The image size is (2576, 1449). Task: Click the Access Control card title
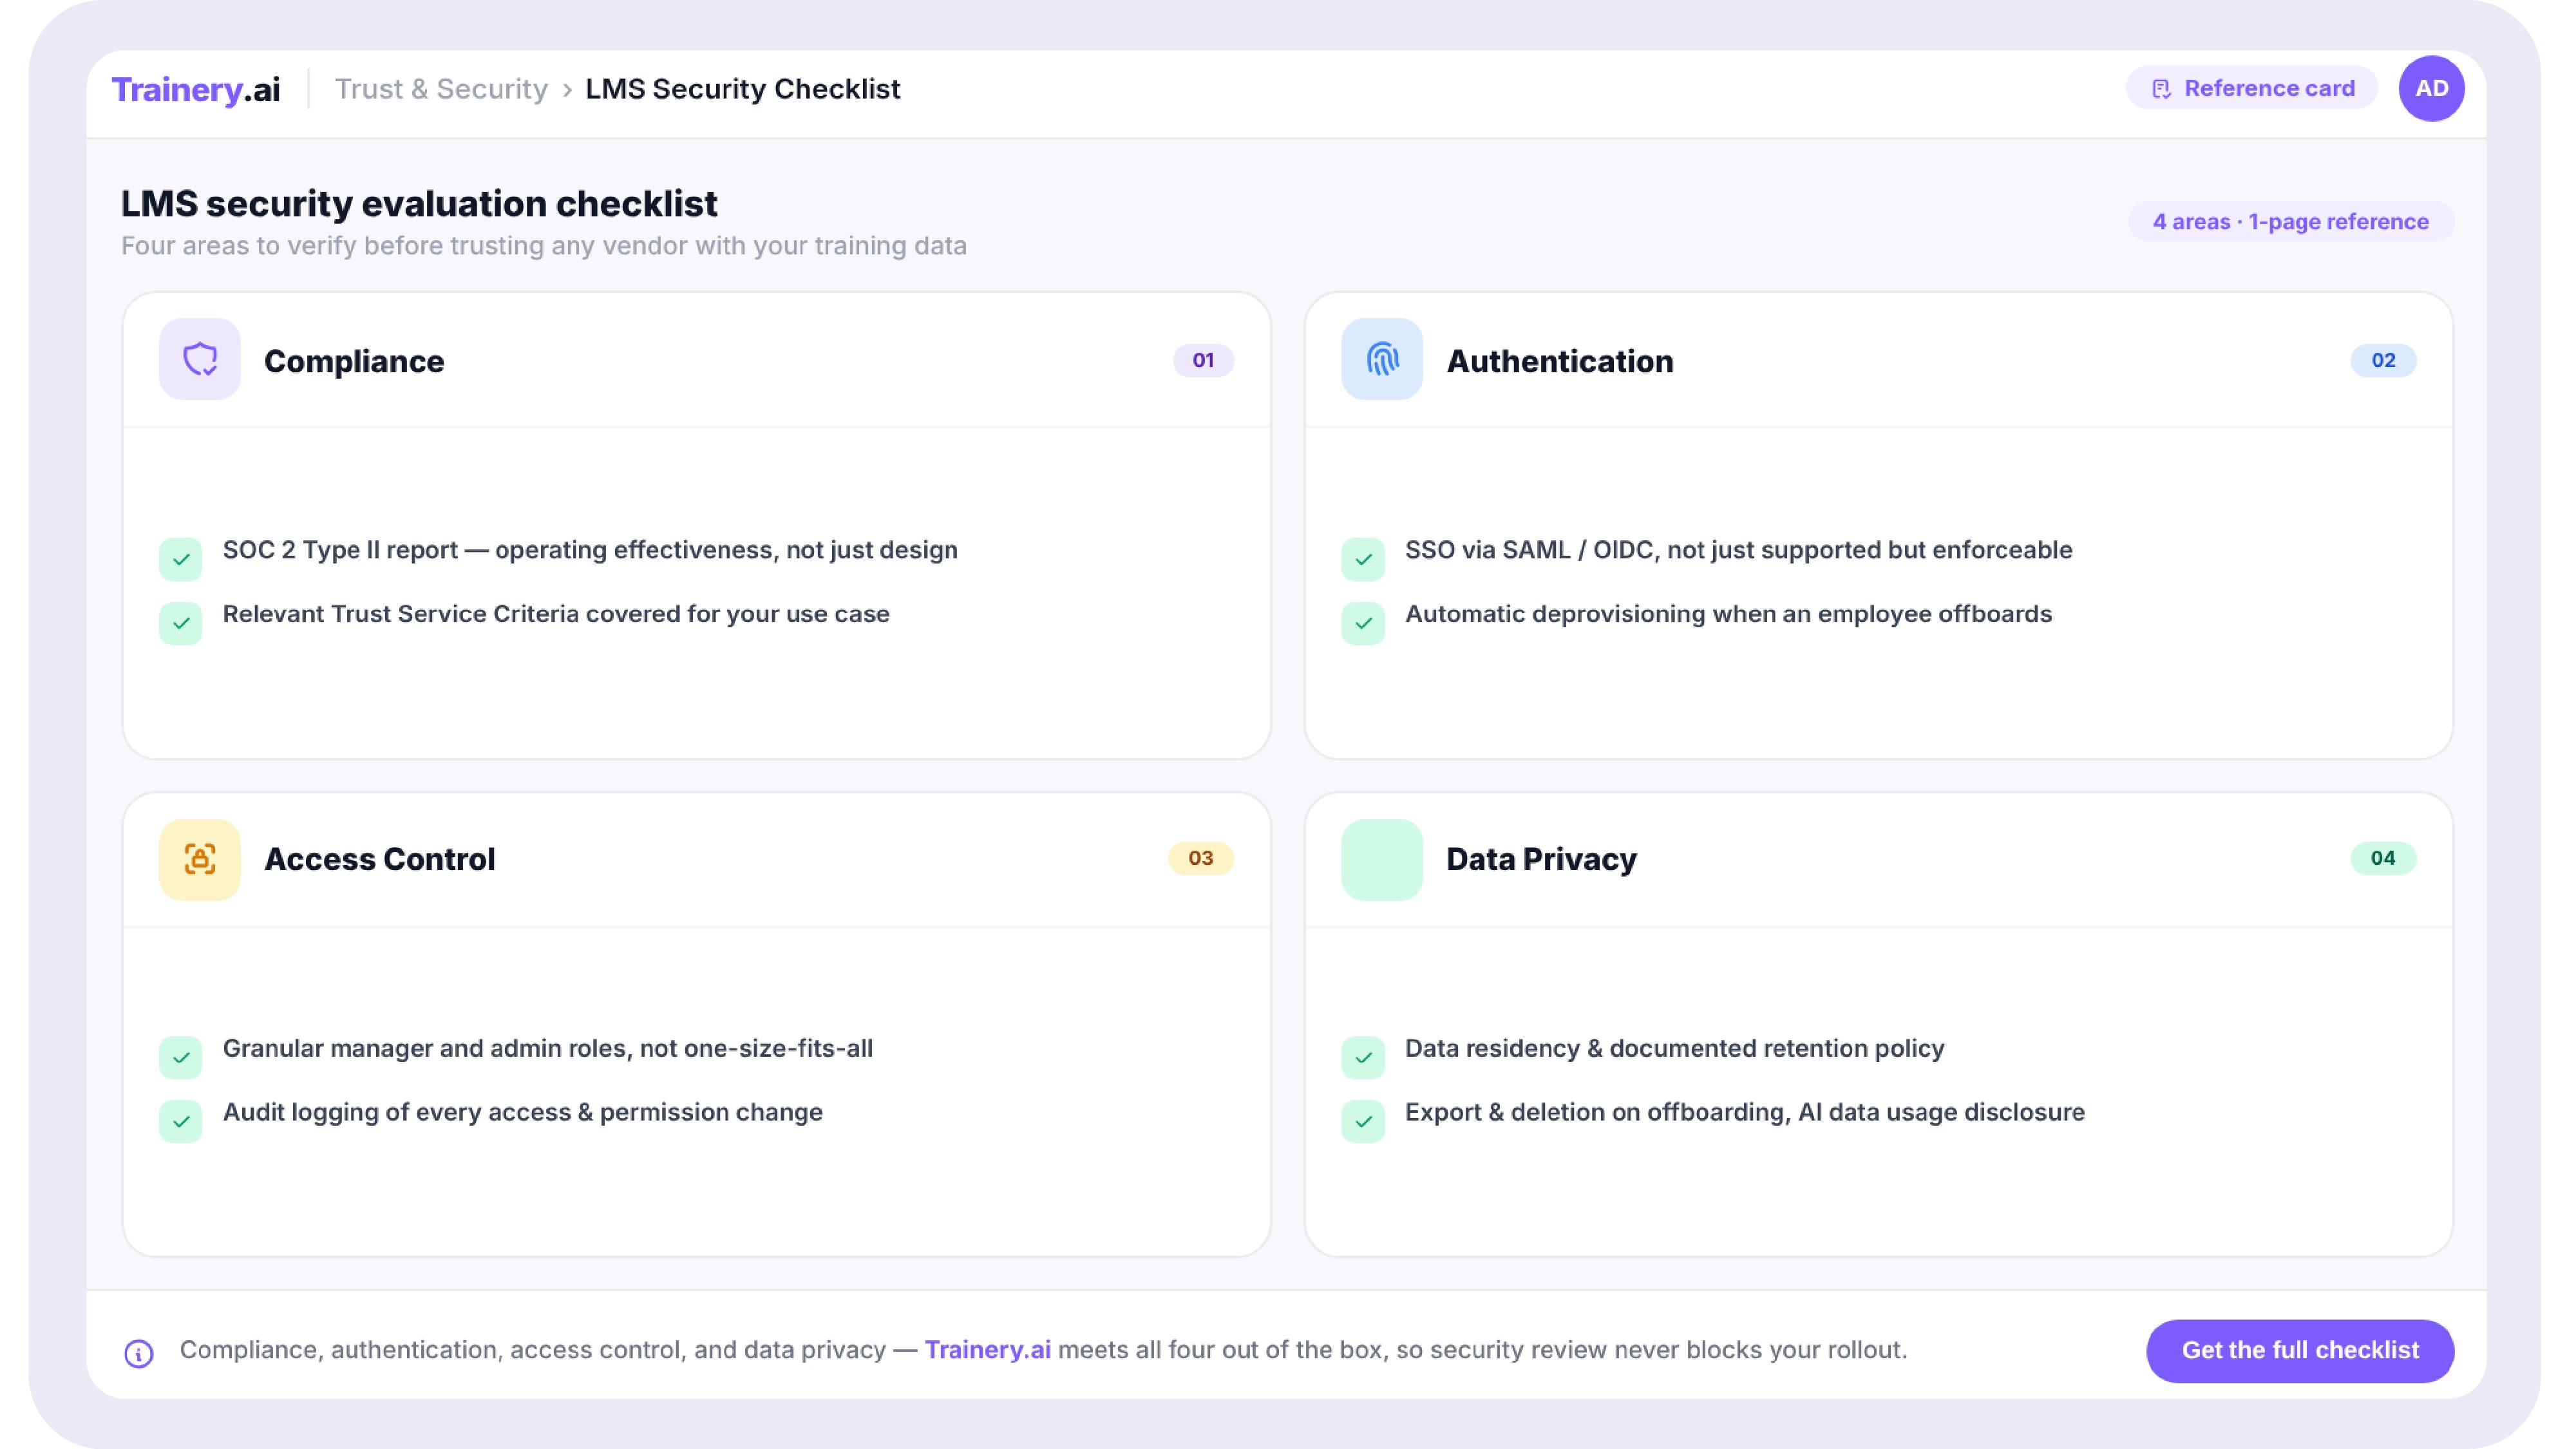click(x=380, y=859)
